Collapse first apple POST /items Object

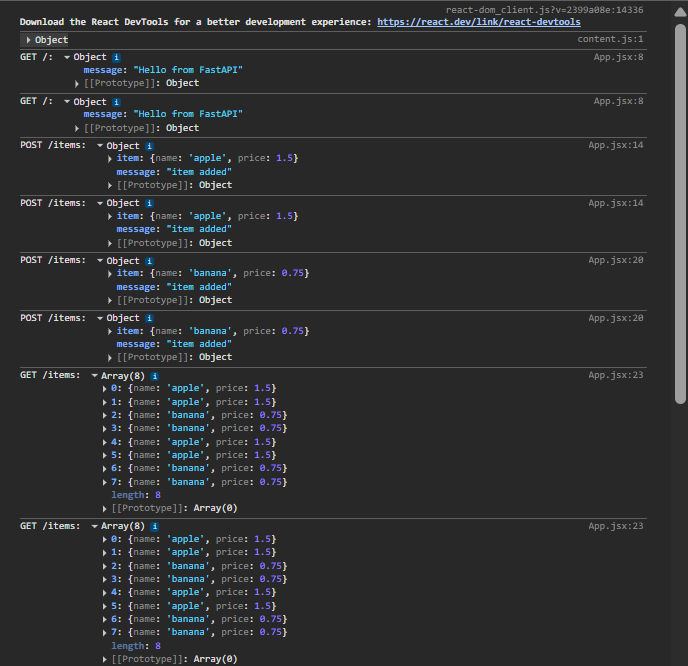100,145
